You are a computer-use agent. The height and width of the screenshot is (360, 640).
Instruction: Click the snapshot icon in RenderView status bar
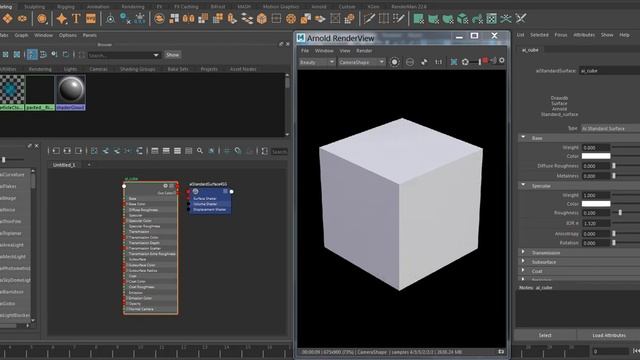tap(501, 351)
